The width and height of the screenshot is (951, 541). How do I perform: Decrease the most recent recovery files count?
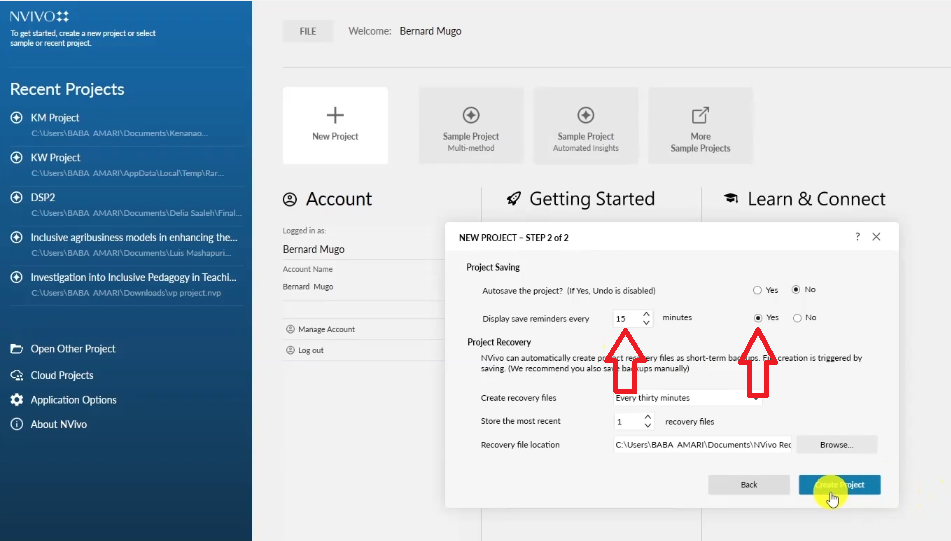647,426
